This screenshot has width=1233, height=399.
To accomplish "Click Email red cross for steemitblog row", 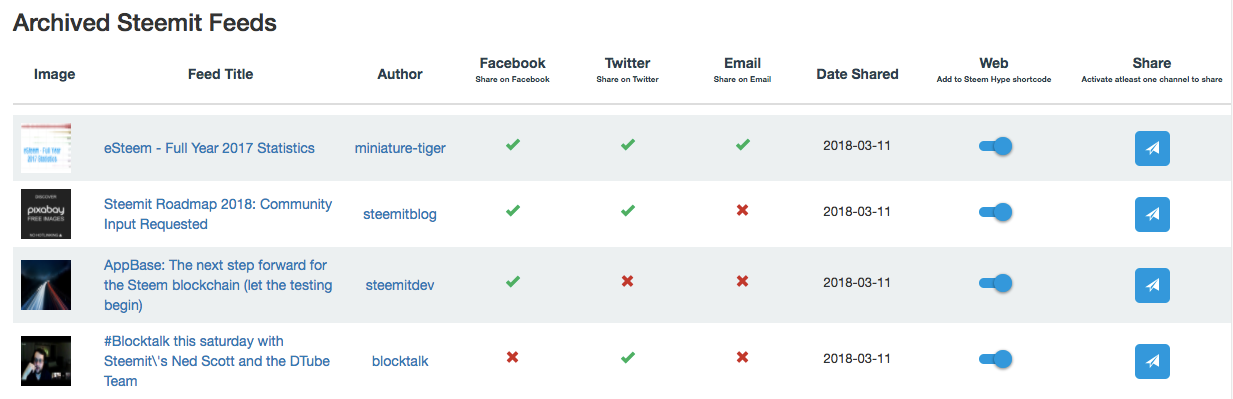I will click(743, 211).
